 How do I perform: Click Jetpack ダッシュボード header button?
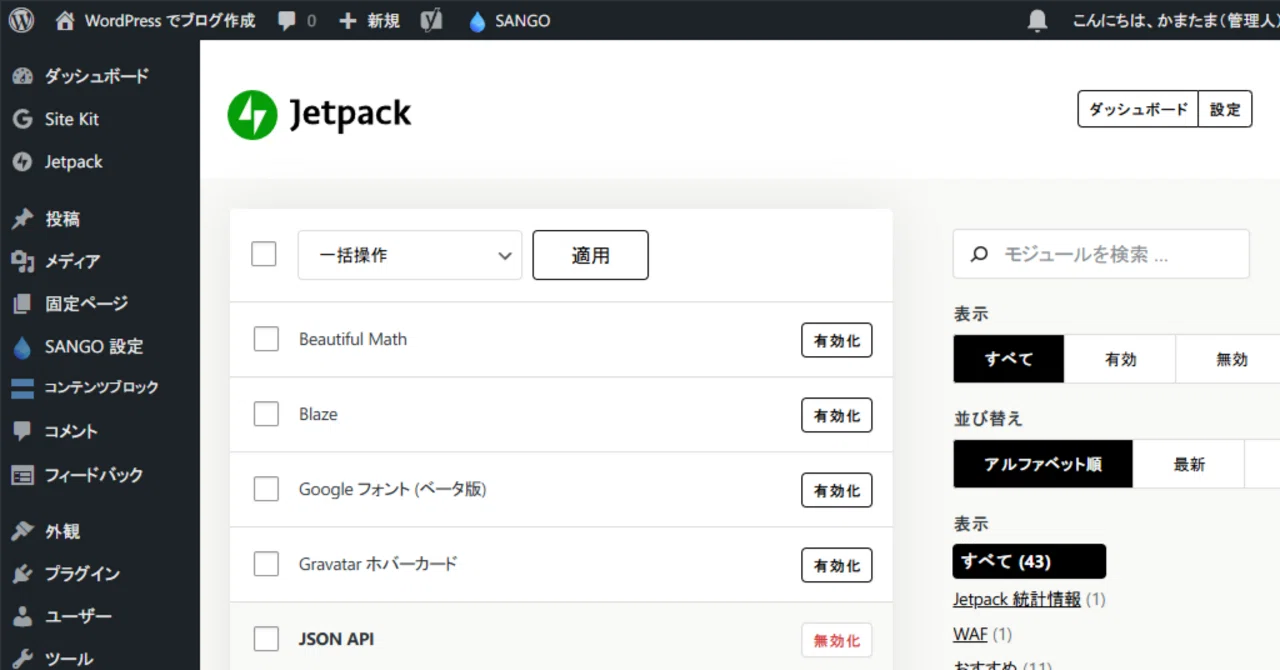coord(1138,109)
